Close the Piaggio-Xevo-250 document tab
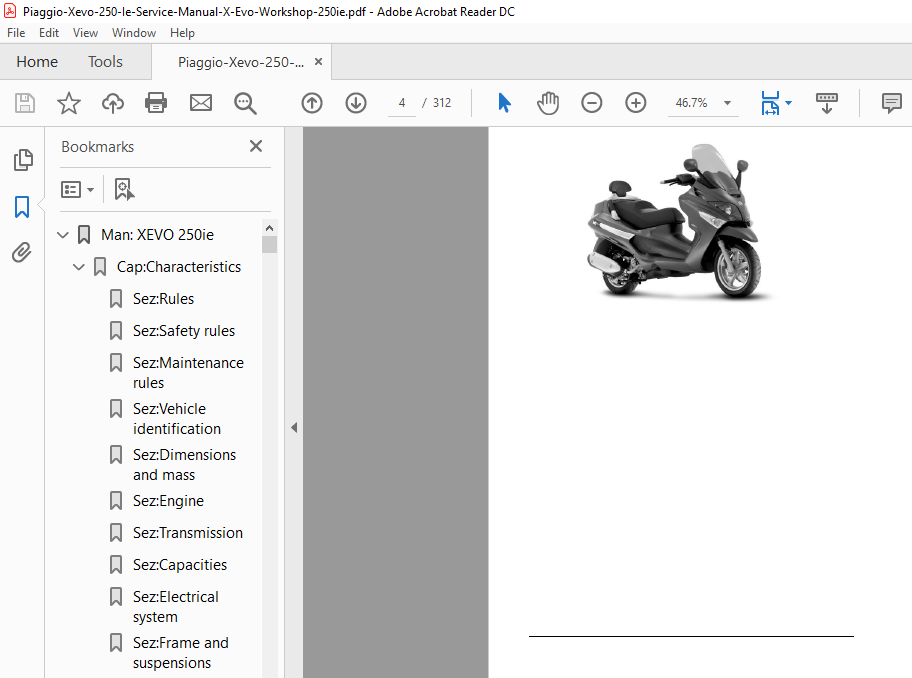The width and height of the screenshot is (912, 678). click(x=318, y=62)
